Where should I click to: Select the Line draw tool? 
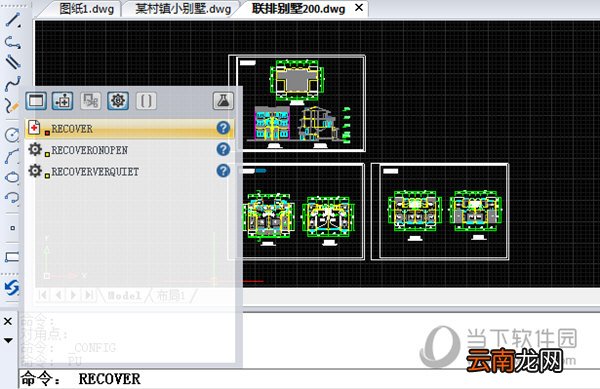(13, 20)
